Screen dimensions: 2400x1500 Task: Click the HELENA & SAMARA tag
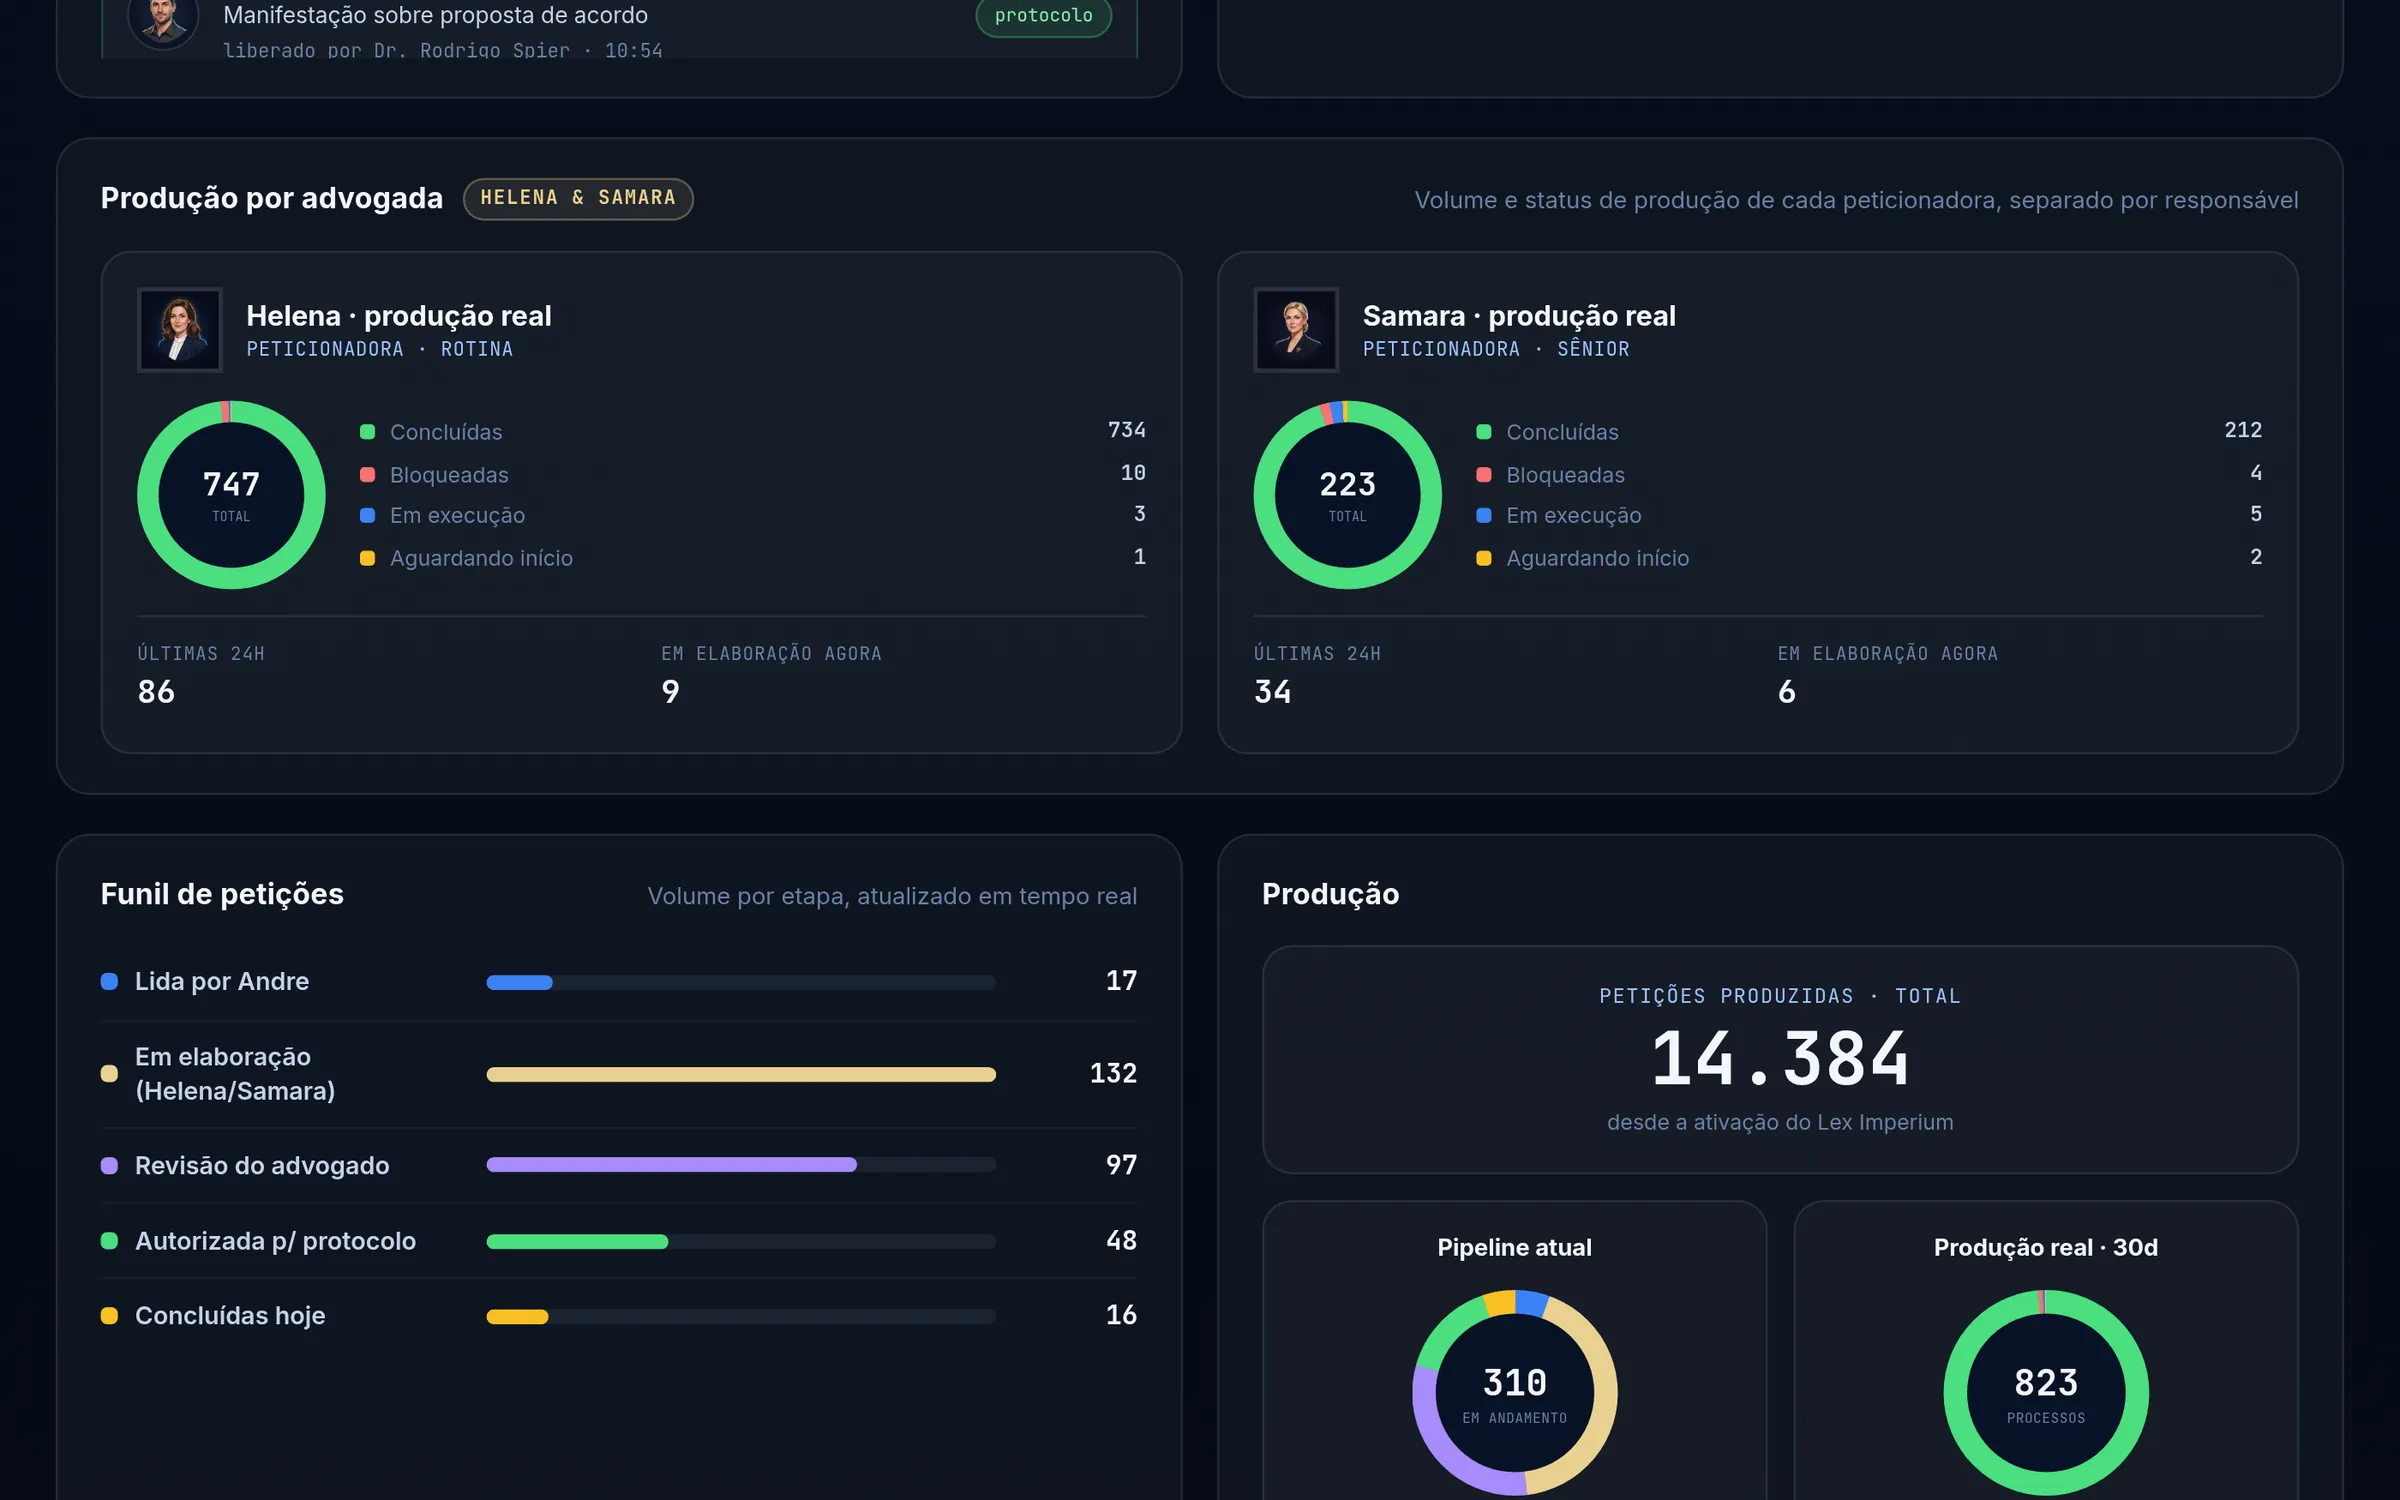578,198
